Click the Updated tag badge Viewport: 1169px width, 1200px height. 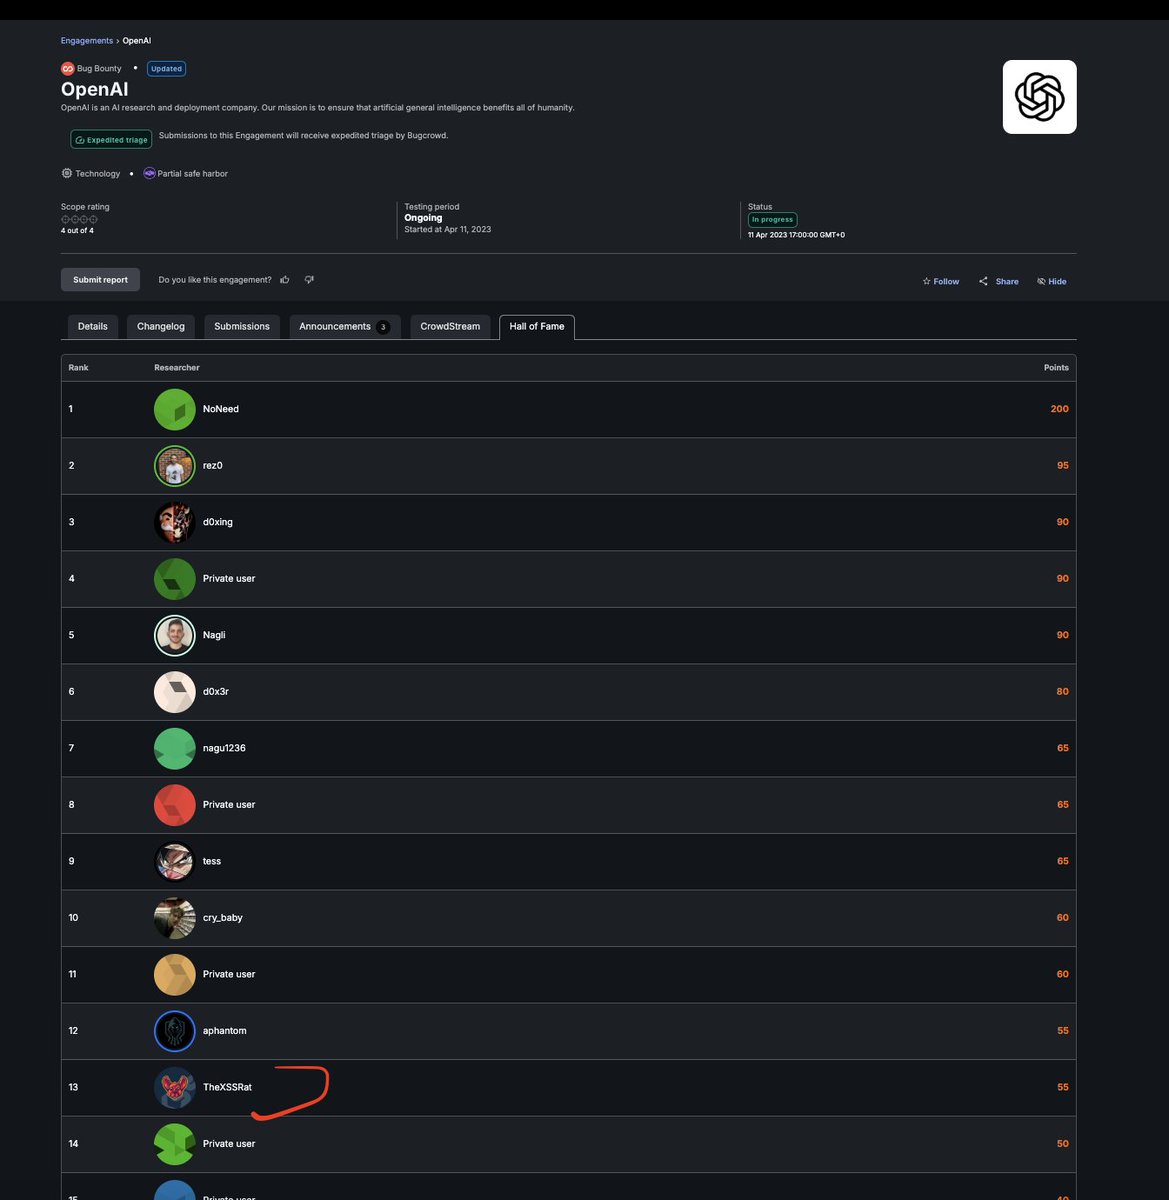point(166,69)
